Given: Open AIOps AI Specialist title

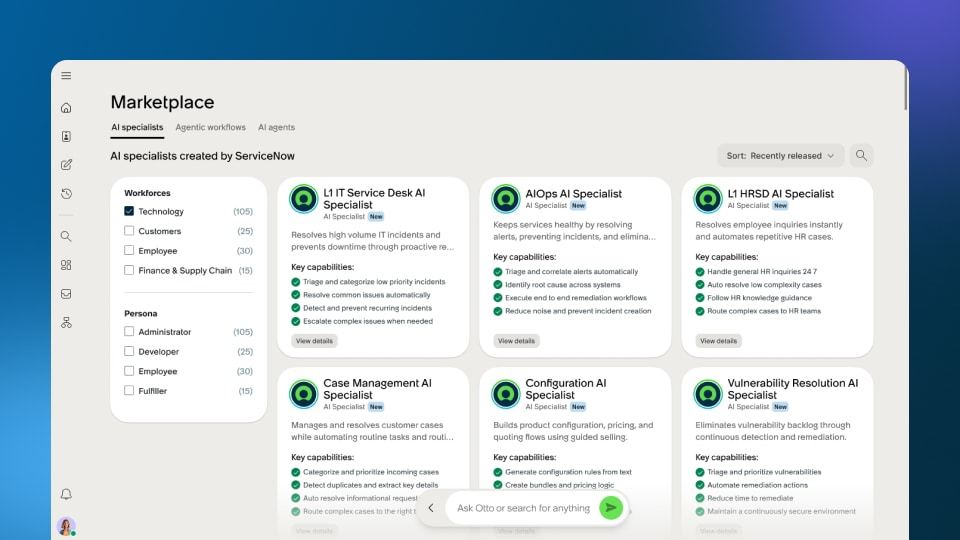Looking at the screenshot, I should (x=574, y=193).
